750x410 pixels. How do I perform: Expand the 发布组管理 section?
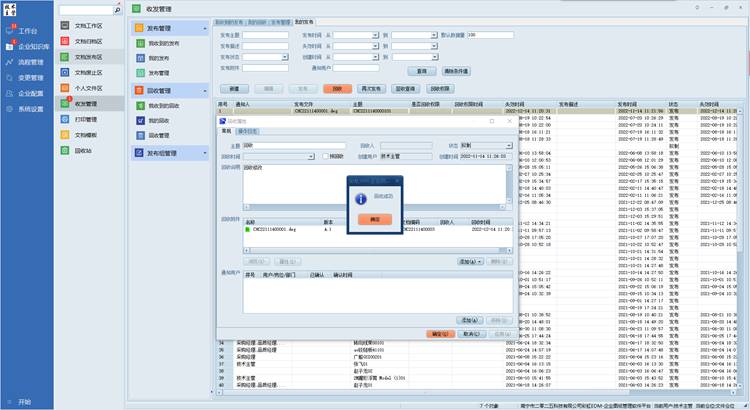point(204,153)
